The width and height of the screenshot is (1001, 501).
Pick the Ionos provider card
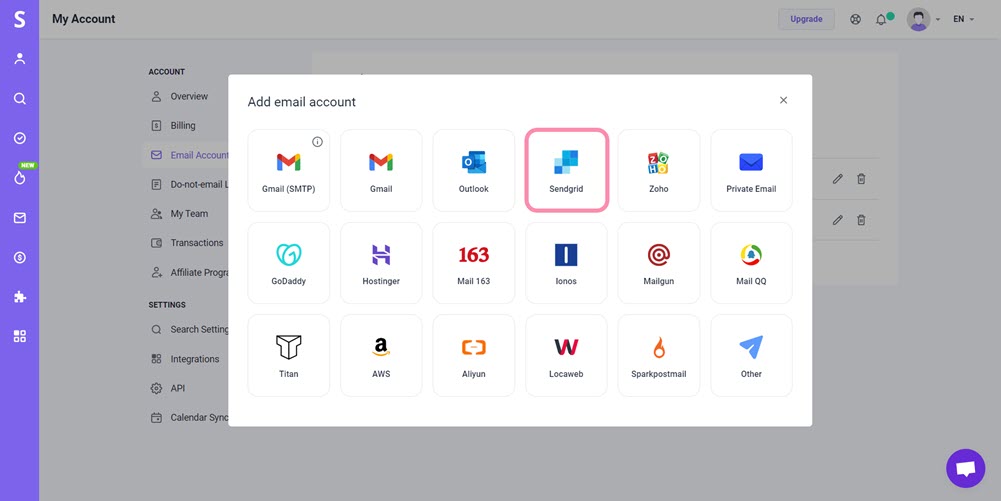(x=566, y=263)
